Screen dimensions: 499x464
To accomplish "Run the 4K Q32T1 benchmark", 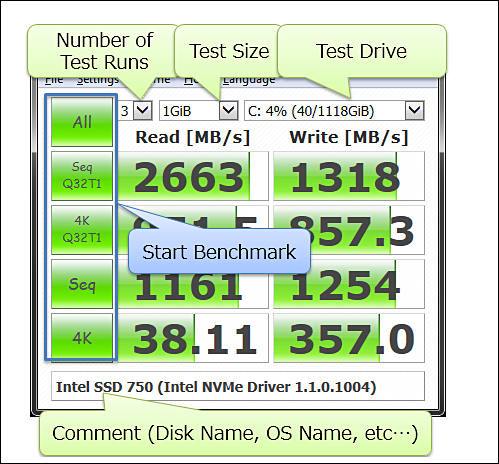I will point(82,230).
